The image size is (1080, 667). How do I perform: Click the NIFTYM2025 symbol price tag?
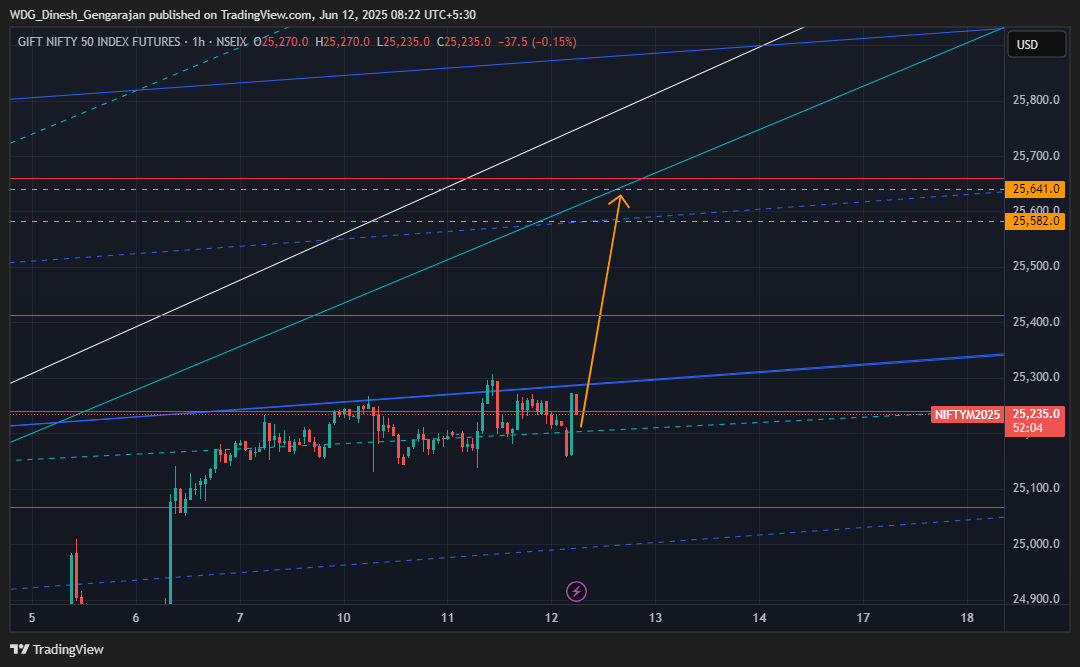point(966,414)
